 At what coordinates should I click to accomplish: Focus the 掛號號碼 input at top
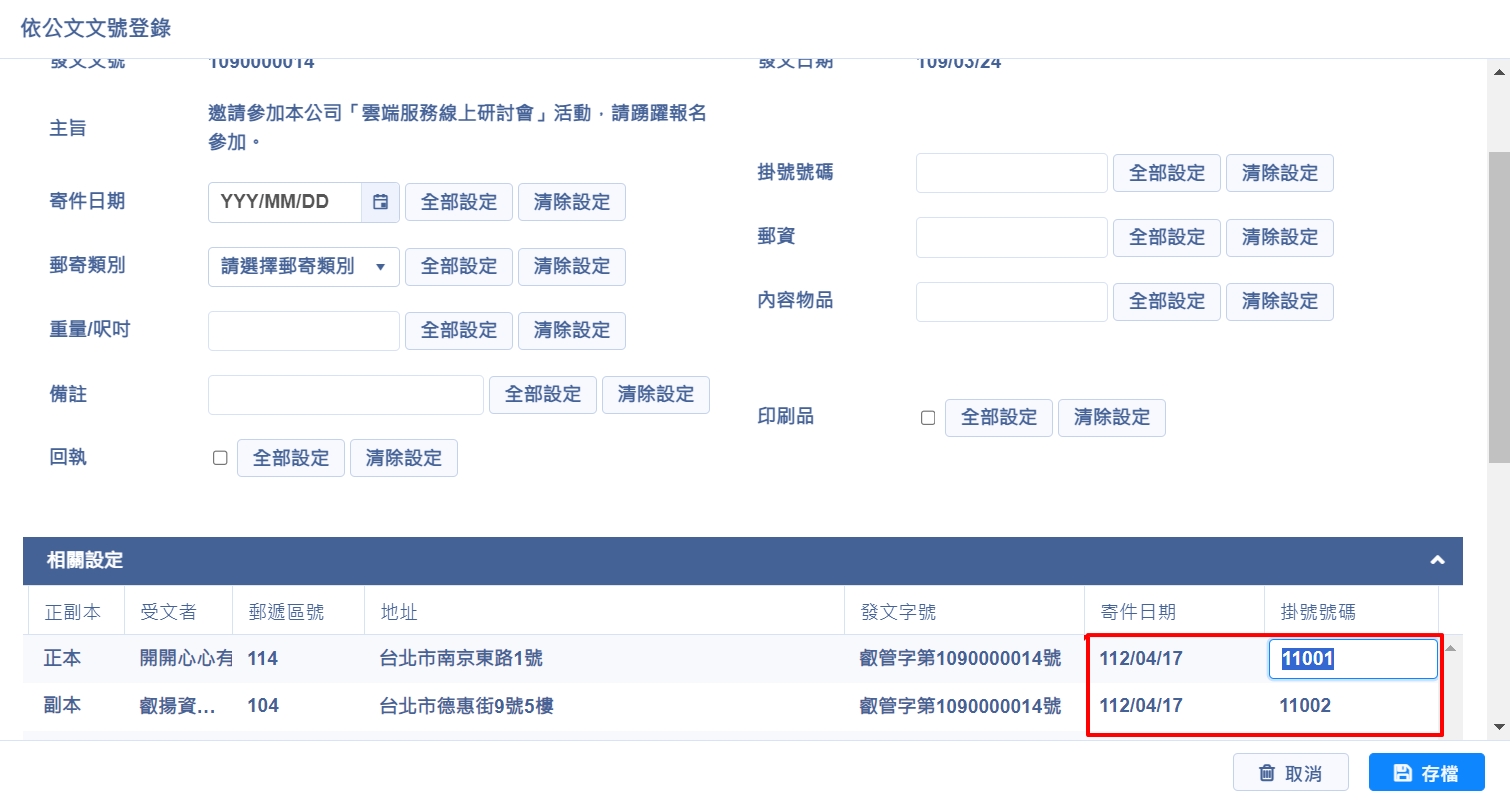pyautogui.click(x=1011, y=173)
